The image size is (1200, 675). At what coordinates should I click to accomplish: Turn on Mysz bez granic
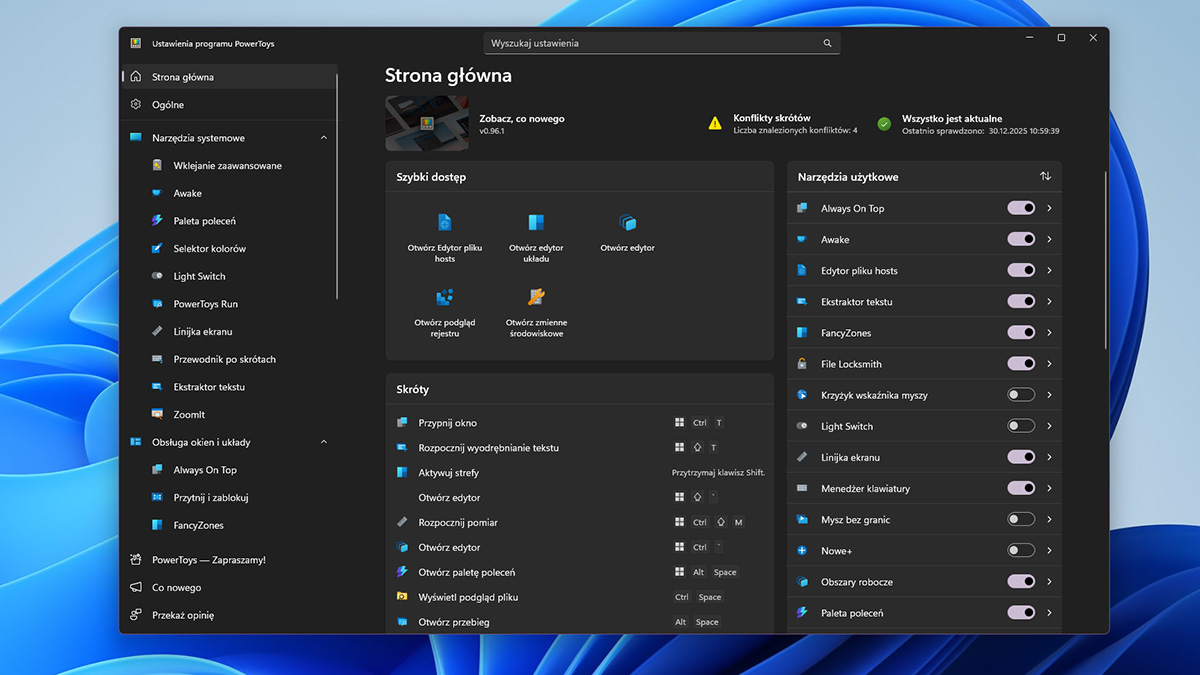click(1021, 519)
